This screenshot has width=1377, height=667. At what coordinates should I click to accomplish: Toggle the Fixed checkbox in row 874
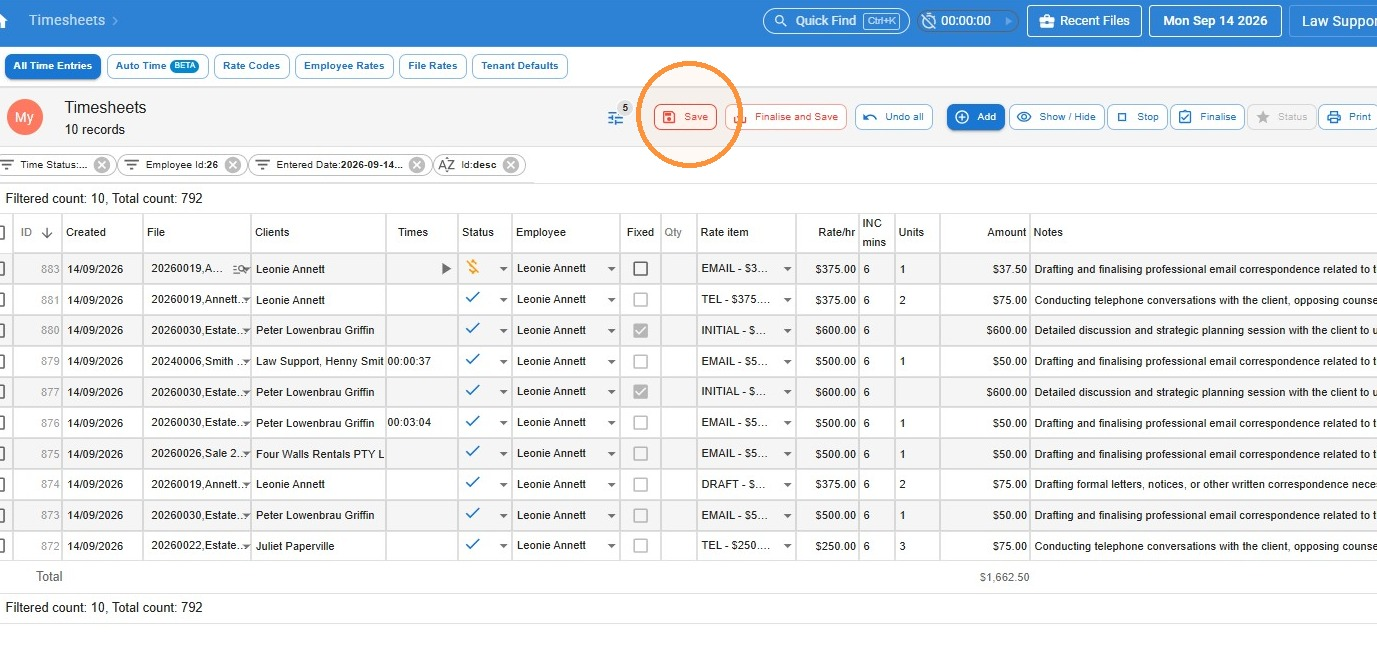[x=641, y=484]
